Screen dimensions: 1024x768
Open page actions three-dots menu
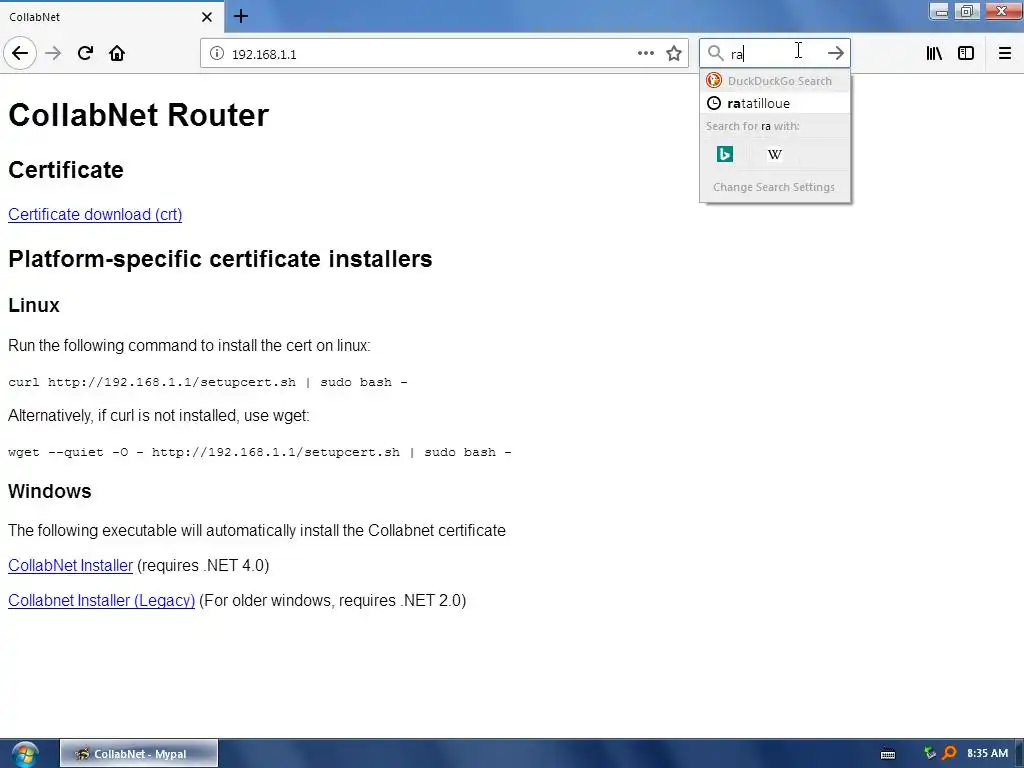point(646,53)
